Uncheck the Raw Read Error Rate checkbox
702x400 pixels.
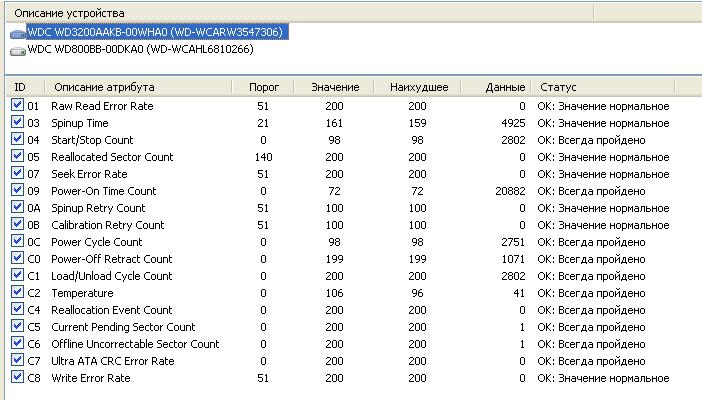tap(17, 105)
